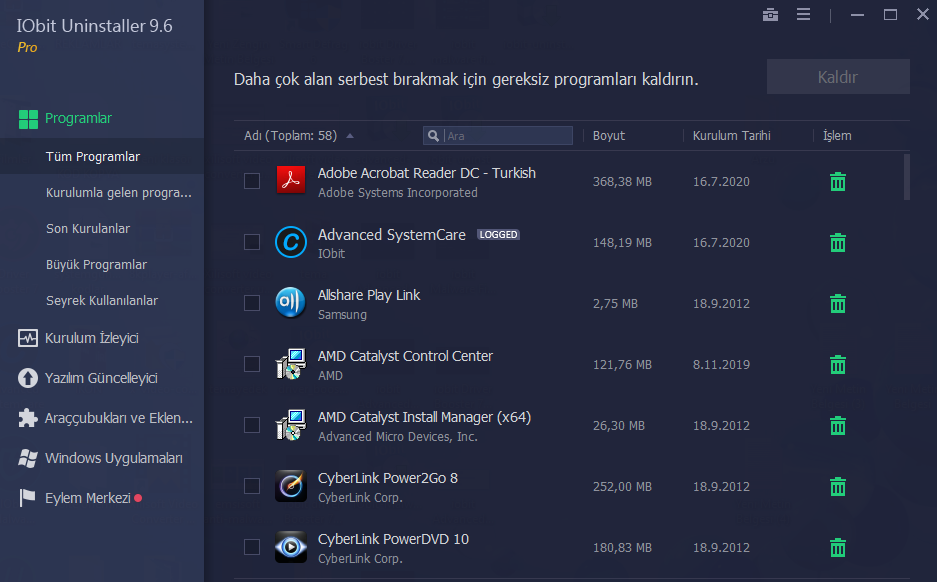Click the İşlem column header
This screenshot has height=582, width=937.
tap(837, 136)
